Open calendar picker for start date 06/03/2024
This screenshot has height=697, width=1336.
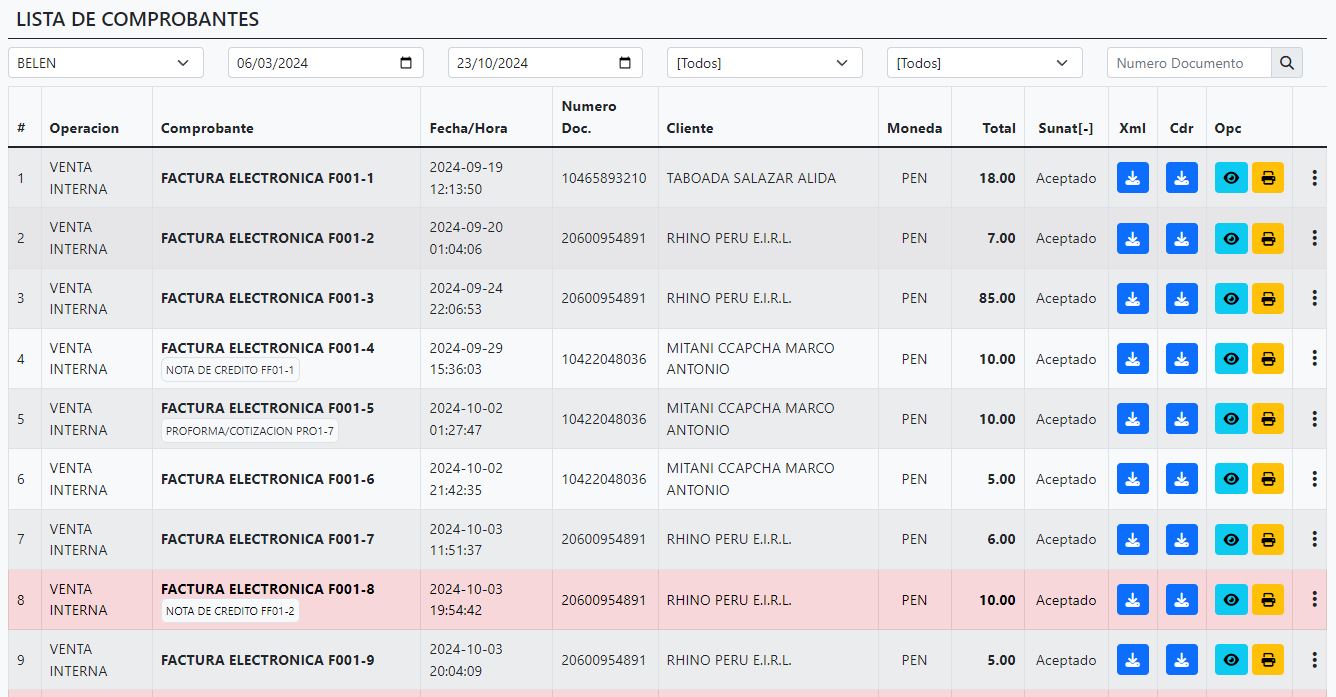pos(406,63)
